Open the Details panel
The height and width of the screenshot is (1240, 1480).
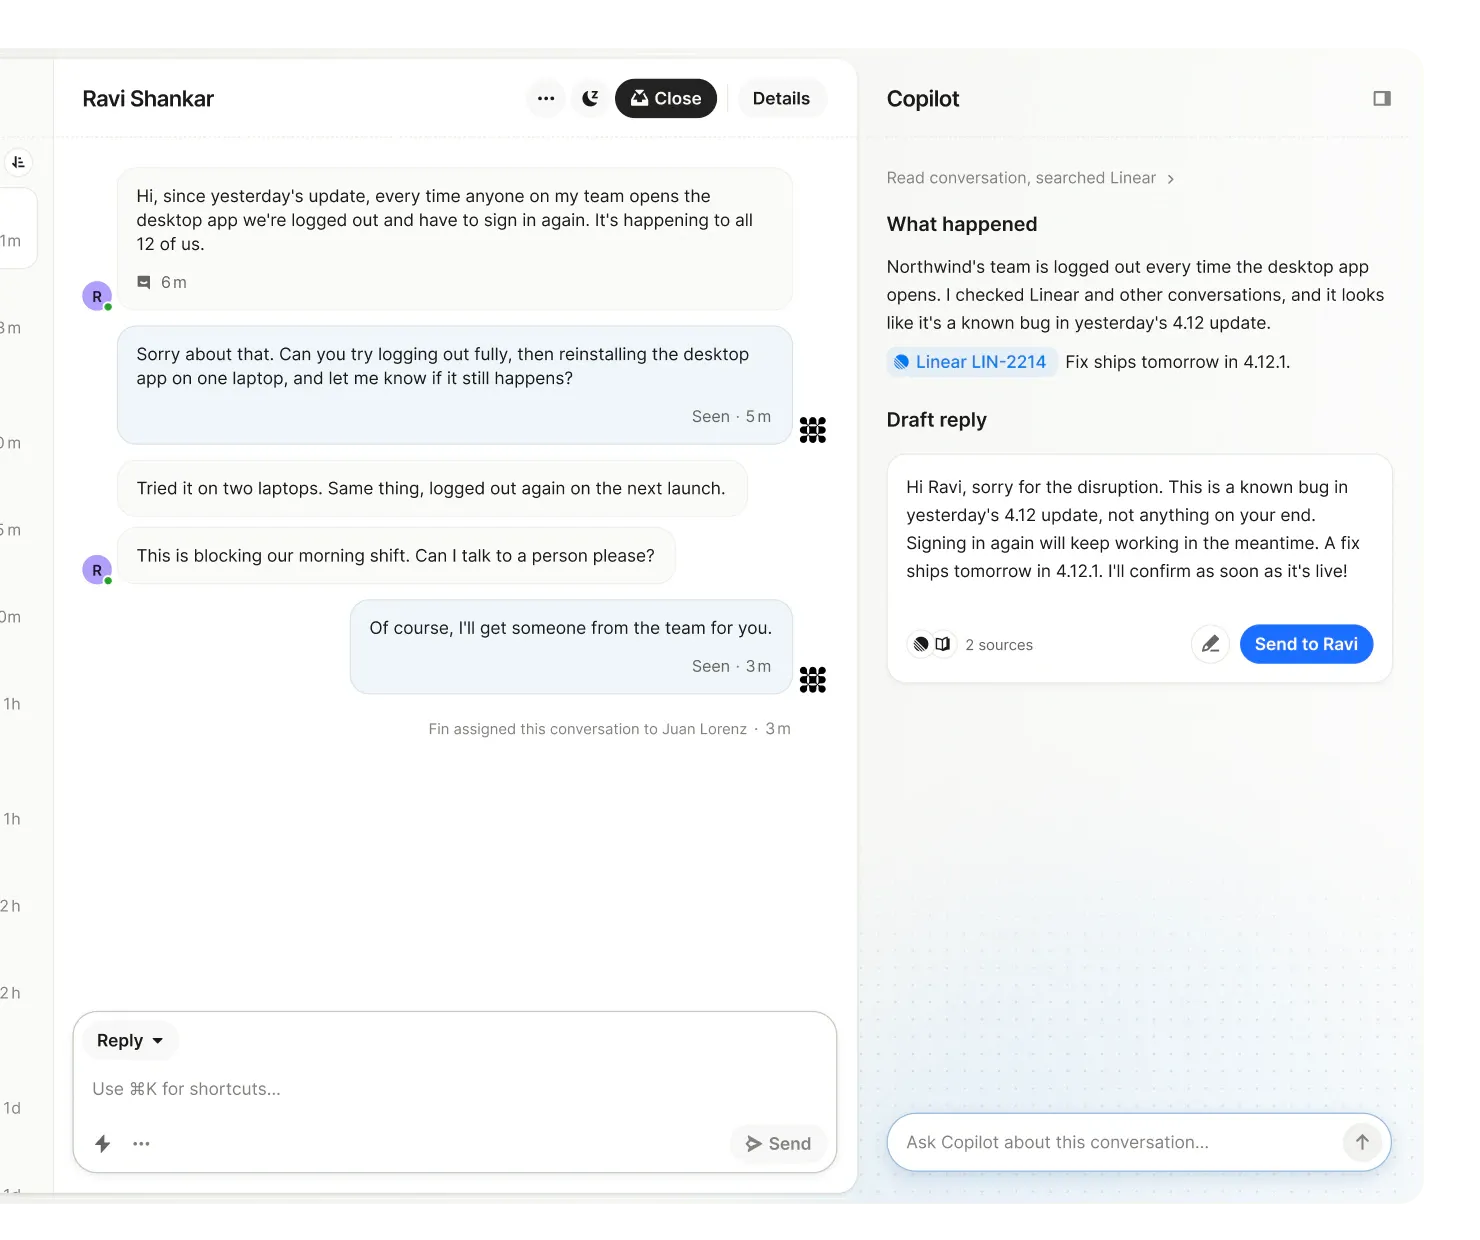click(781, 98)
